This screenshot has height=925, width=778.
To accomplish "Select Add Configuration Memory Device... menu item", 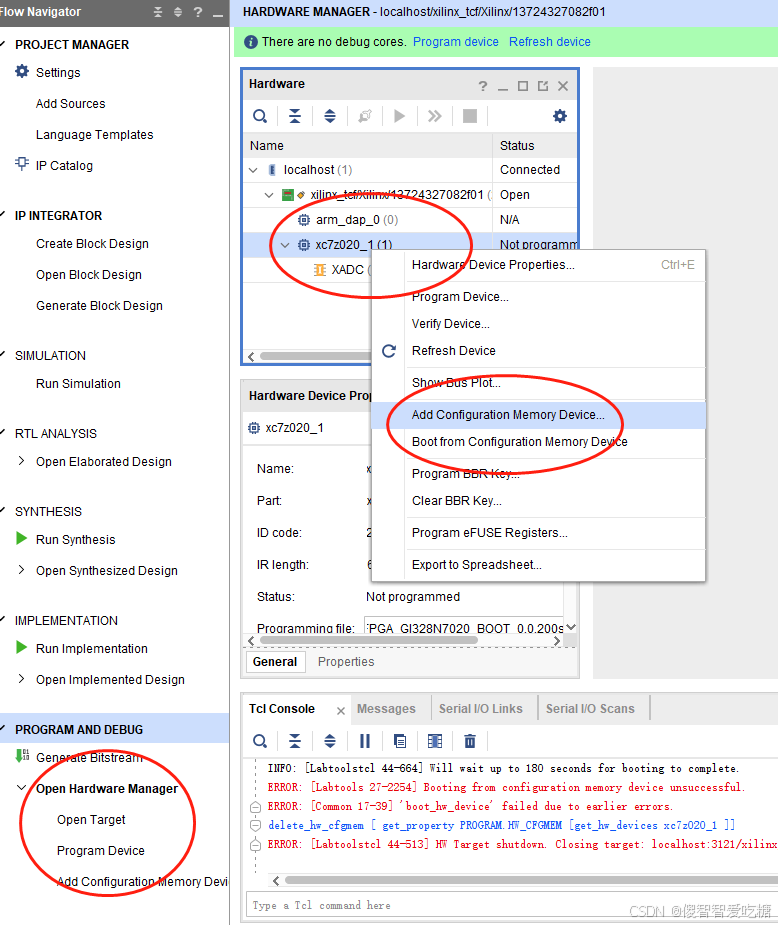I will 538,415.
